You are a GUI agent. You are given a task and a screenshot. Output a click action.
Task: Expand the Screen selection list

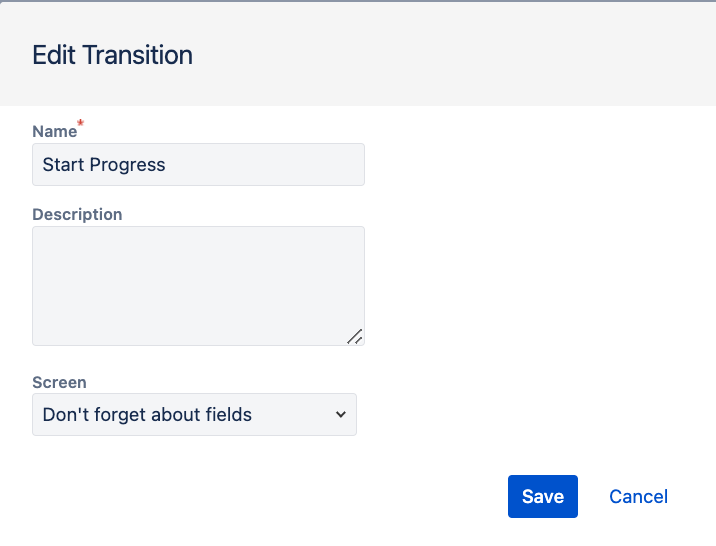tap(194, 414)
